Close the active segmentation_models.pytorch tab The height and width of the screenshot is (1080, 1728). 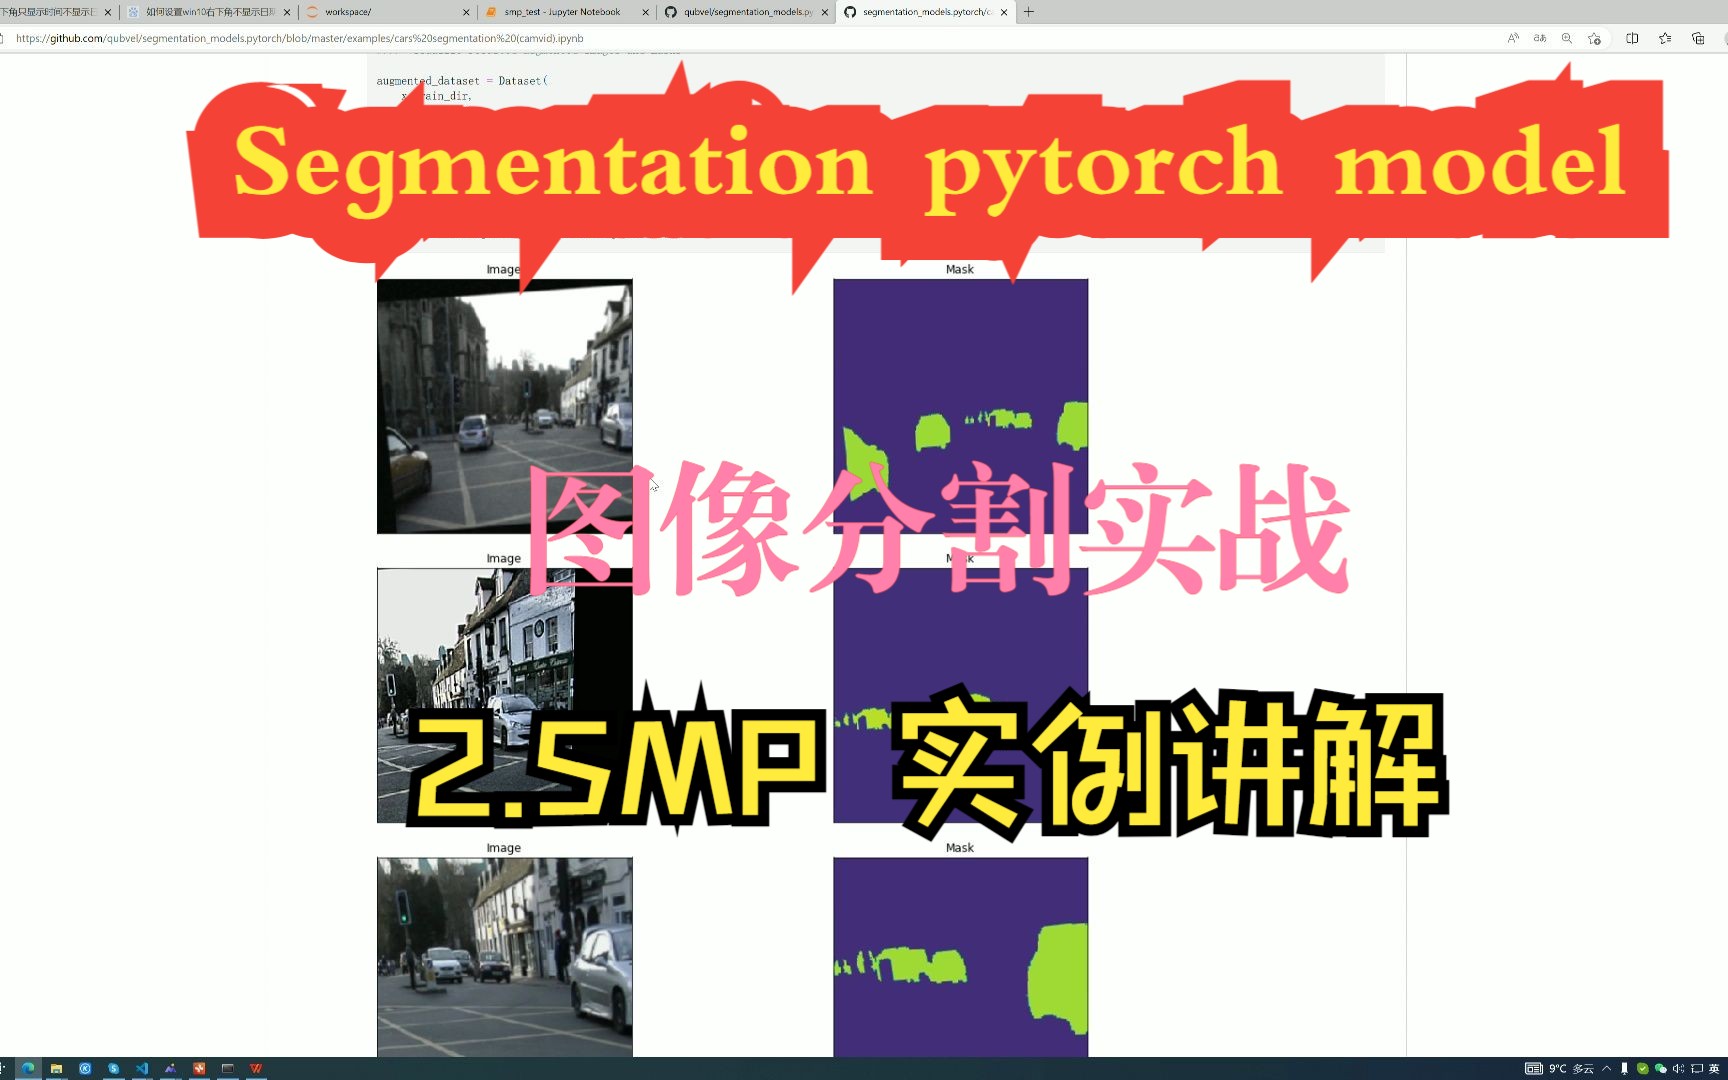pyautogui.click(x=1004, y=12)
